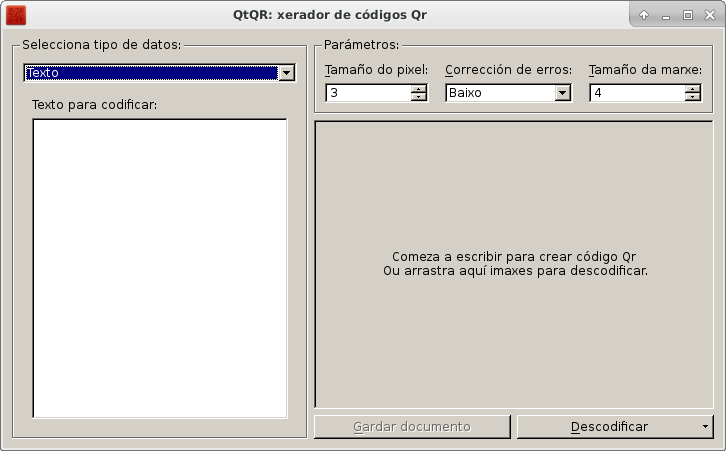Viewport: 726px width, 451px height.
Task: Decrease Tamaño do pixel with down arrow
Action: tap(418, 97)
